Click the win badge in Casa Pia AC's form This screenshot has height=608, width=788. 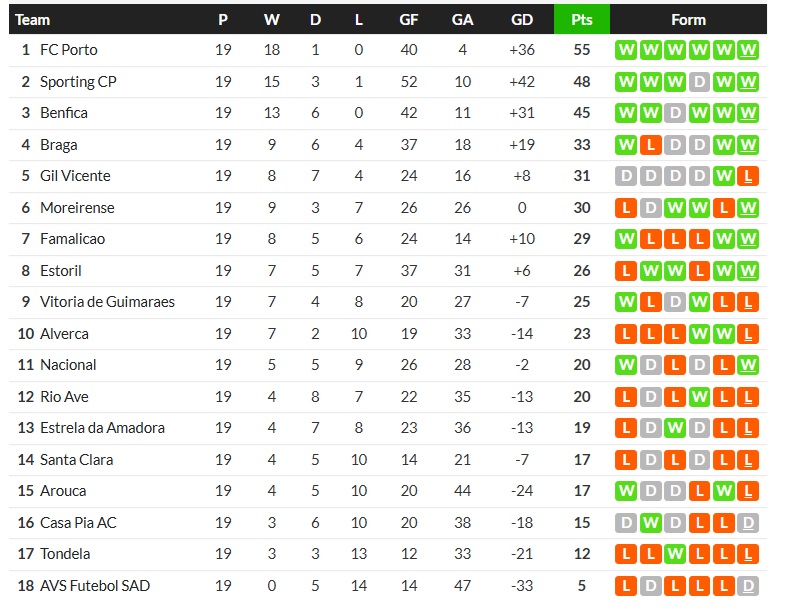[651, 523]
